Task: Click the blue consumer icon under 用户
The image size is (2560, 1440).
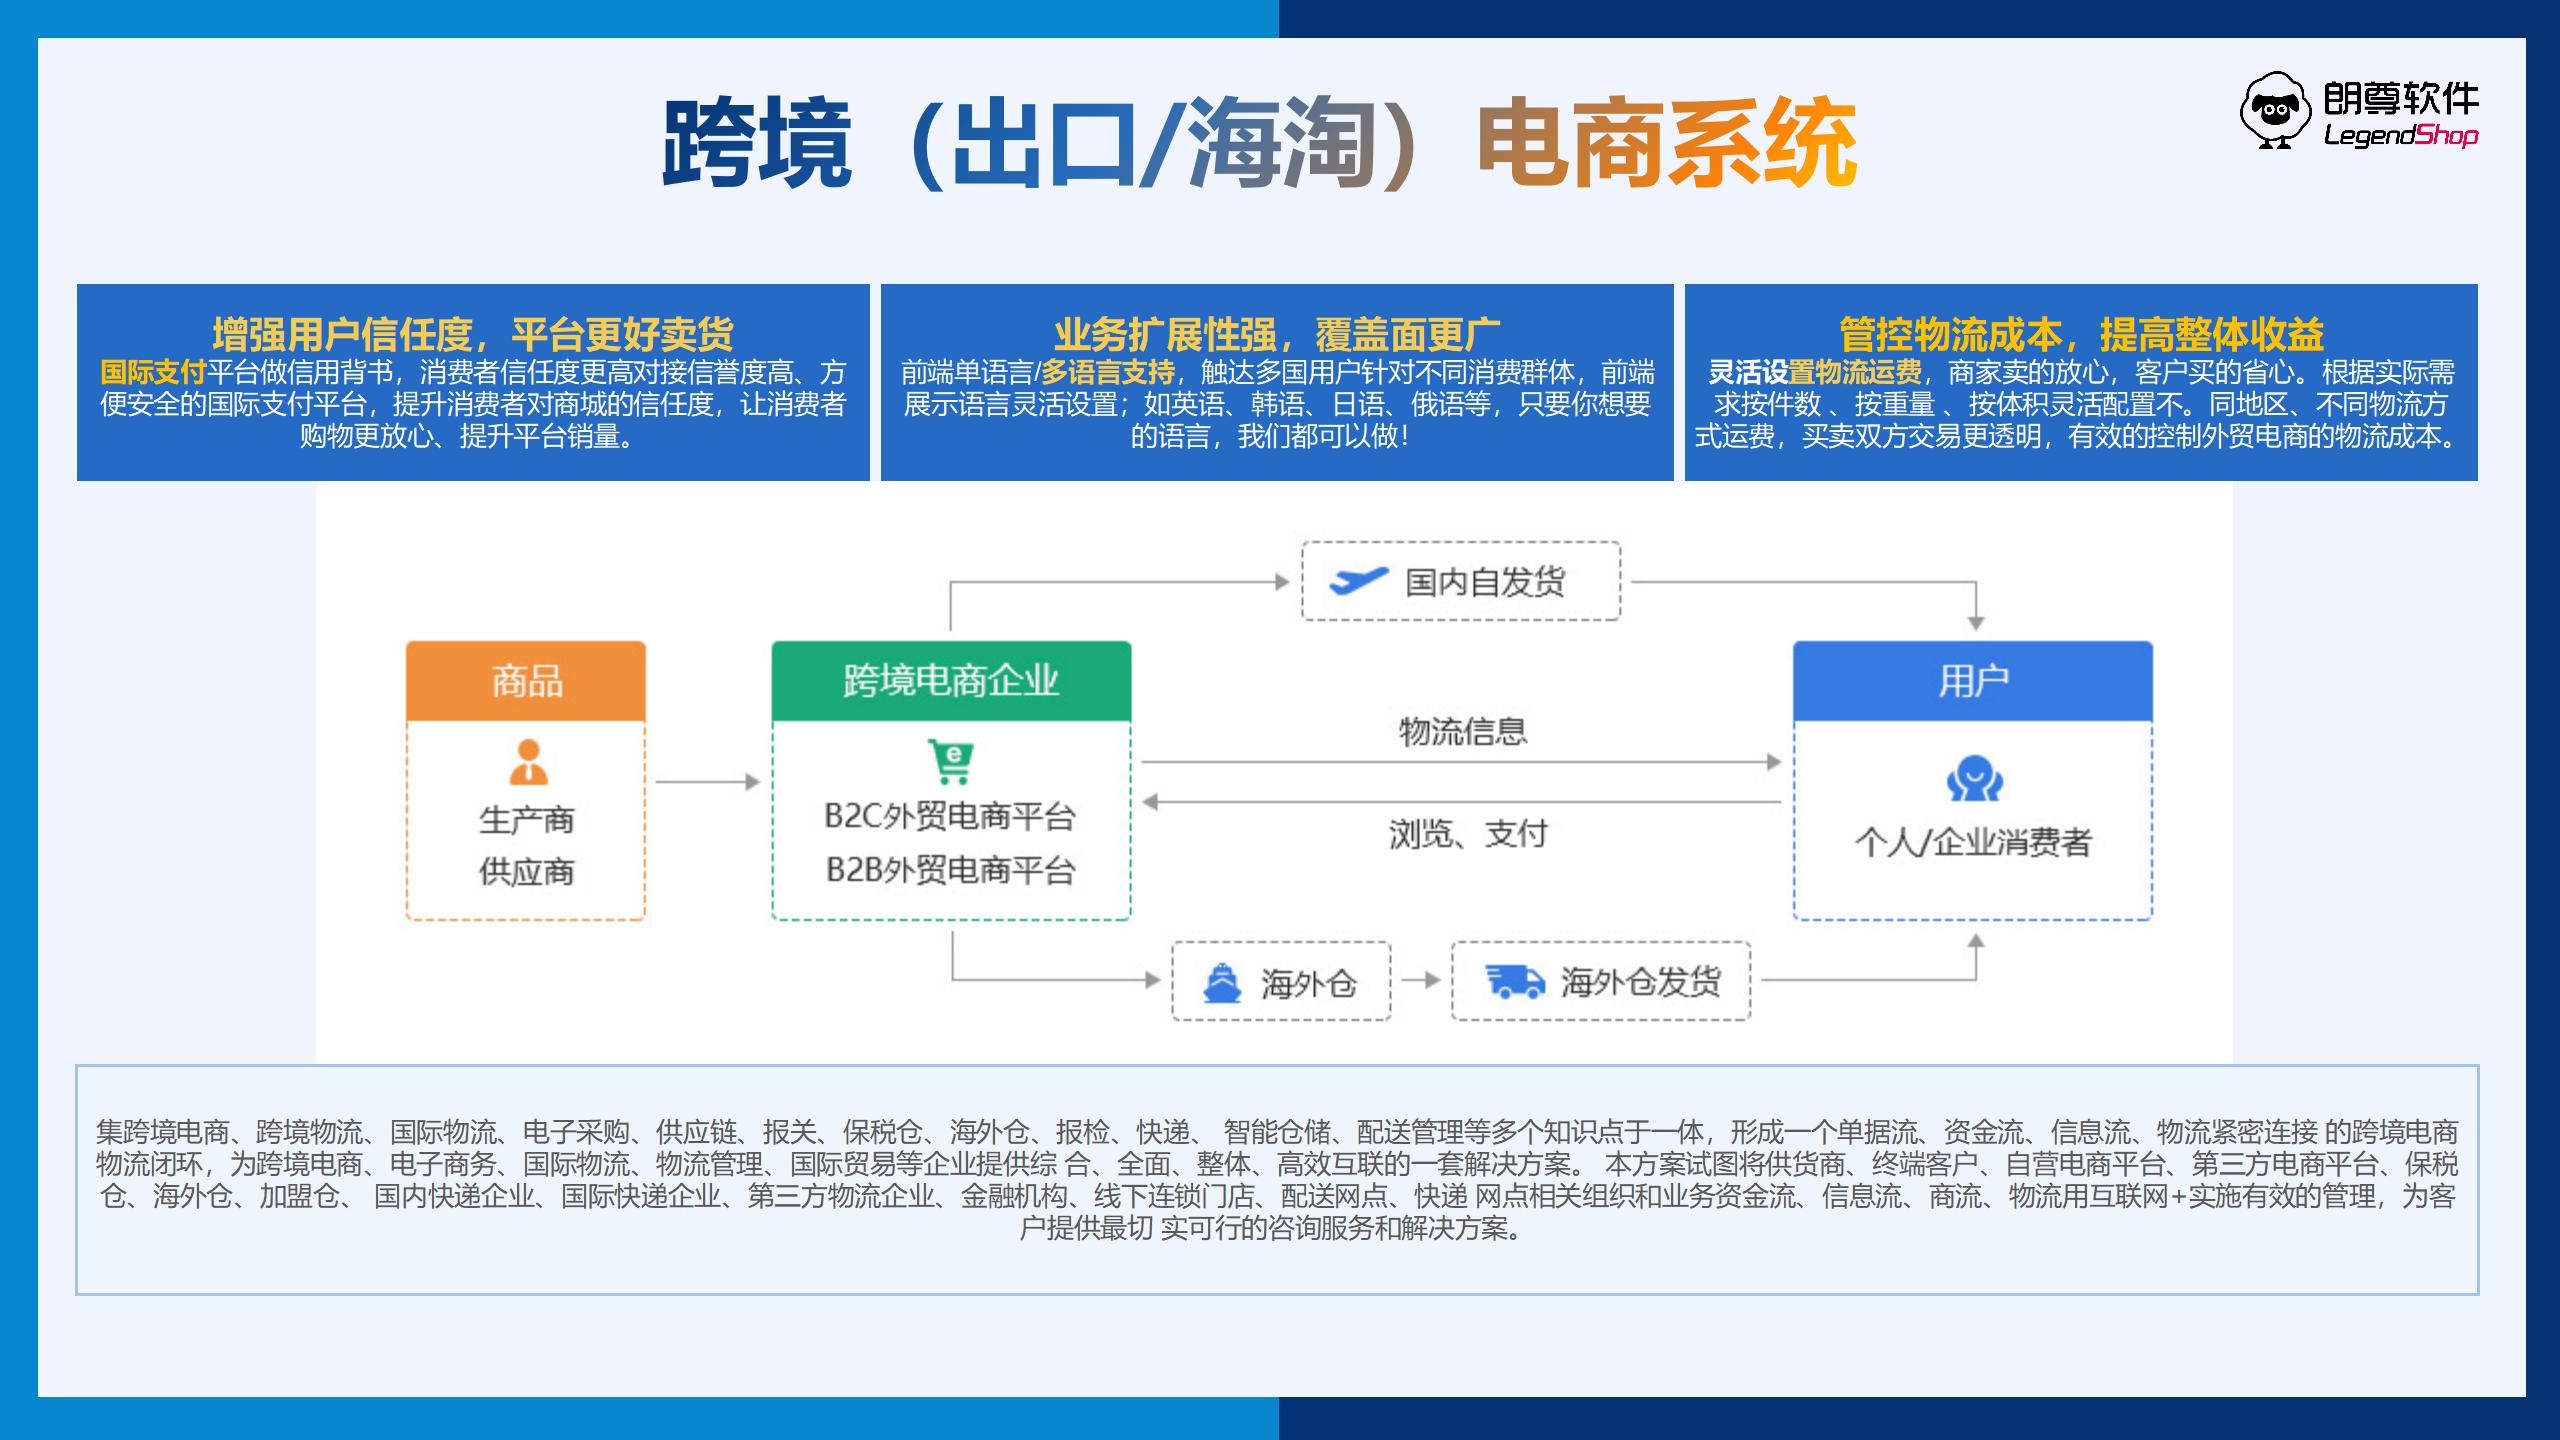Action: (x=1973, y=779)
